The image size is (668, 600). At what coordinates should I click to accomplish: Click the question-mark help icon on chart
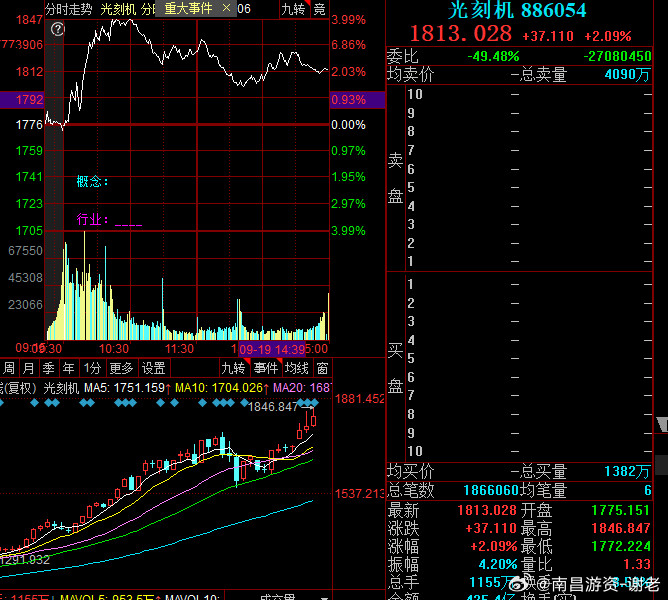[58, 29]
